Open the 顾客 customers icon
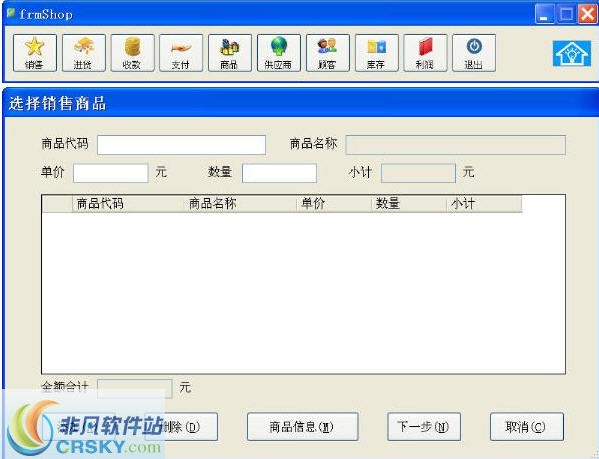The image size is (599, 459). click(328, 53)
